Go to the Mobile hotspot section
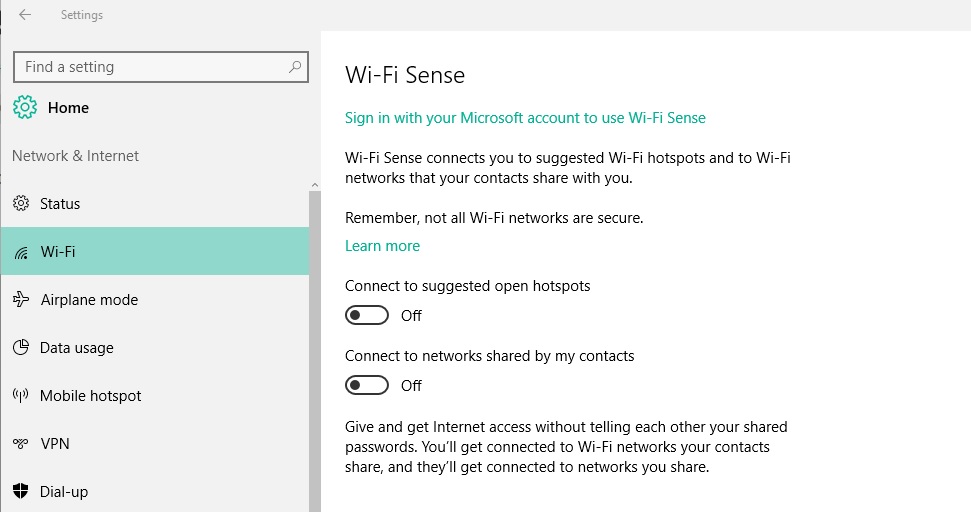The image size is (971, 512). tap(155, 396)
